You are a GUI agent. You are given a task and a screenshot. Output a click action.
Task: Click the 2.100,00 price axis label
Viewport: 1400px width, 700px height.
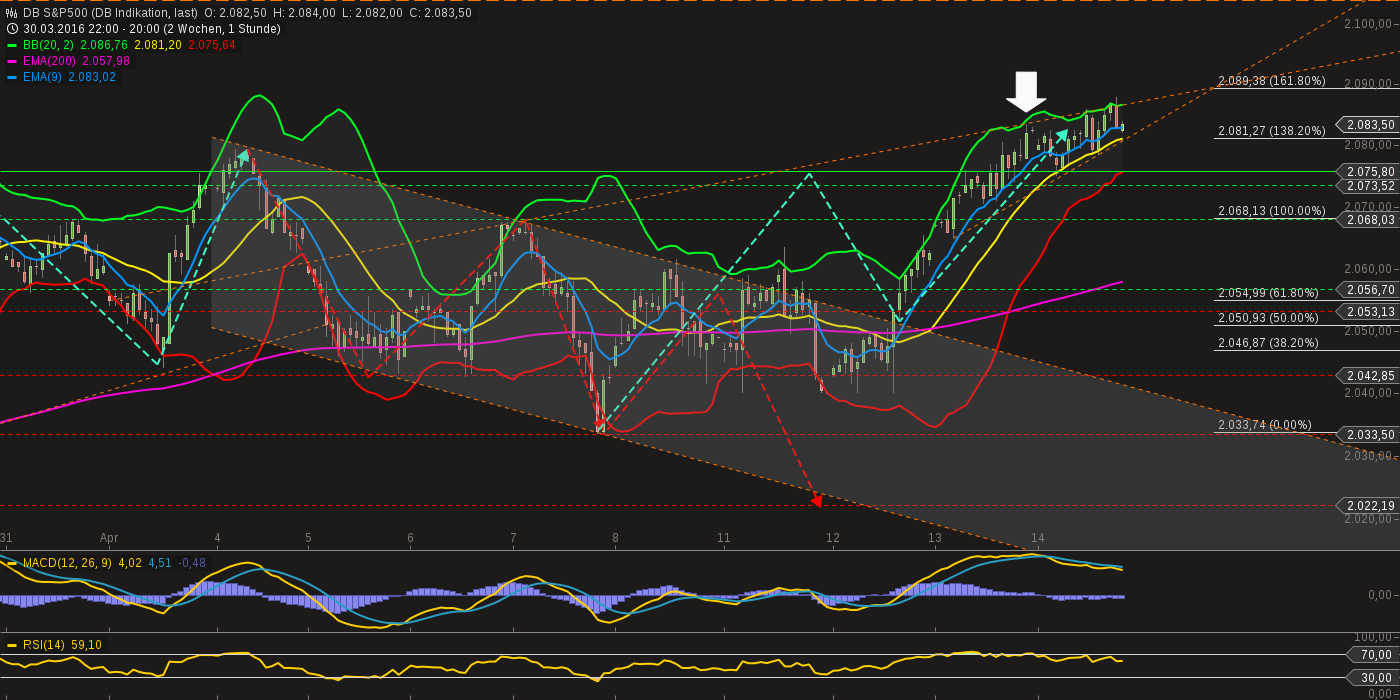point(1370,23)
